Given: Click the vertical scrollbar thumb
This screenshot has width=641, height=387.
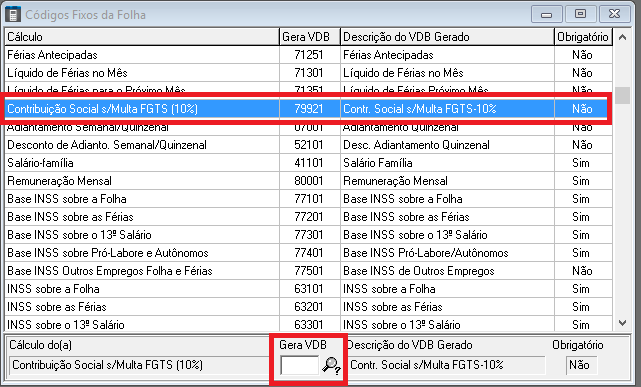Looking at the screenshot, I should coord(622,95).
